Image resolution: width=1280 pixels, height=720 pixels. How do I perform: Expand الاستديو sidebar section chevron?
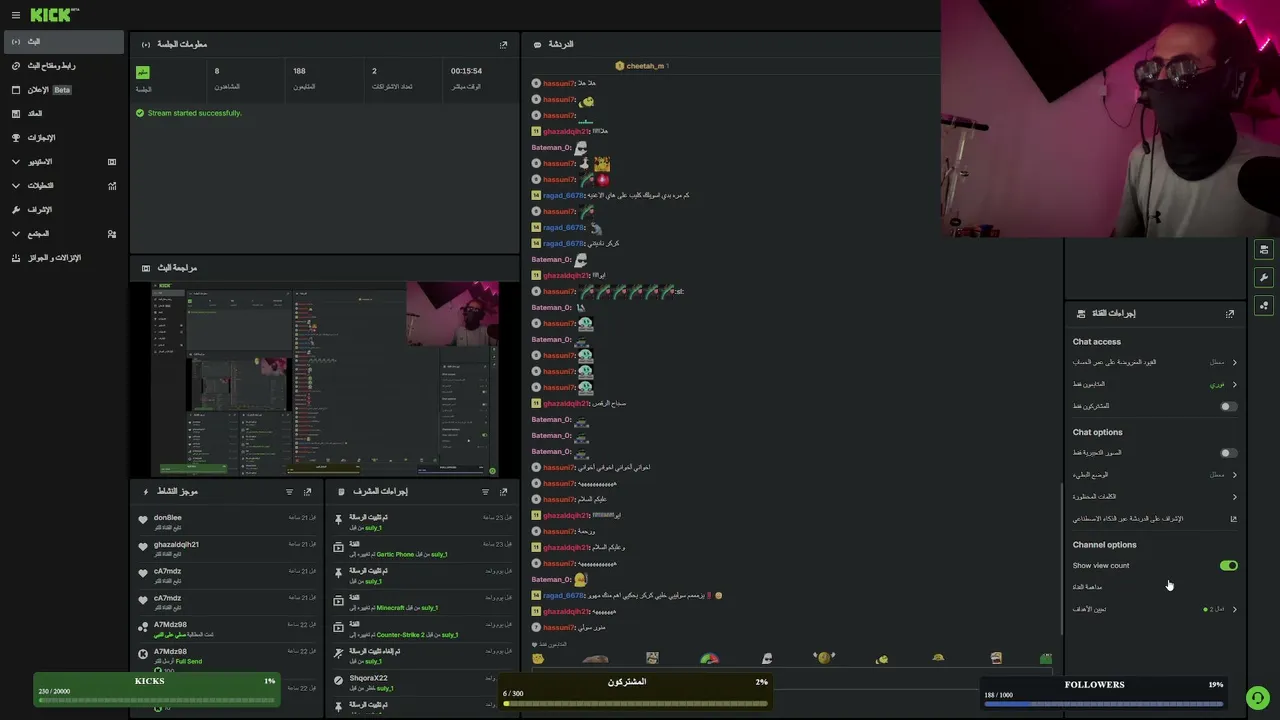click(15, 162)
